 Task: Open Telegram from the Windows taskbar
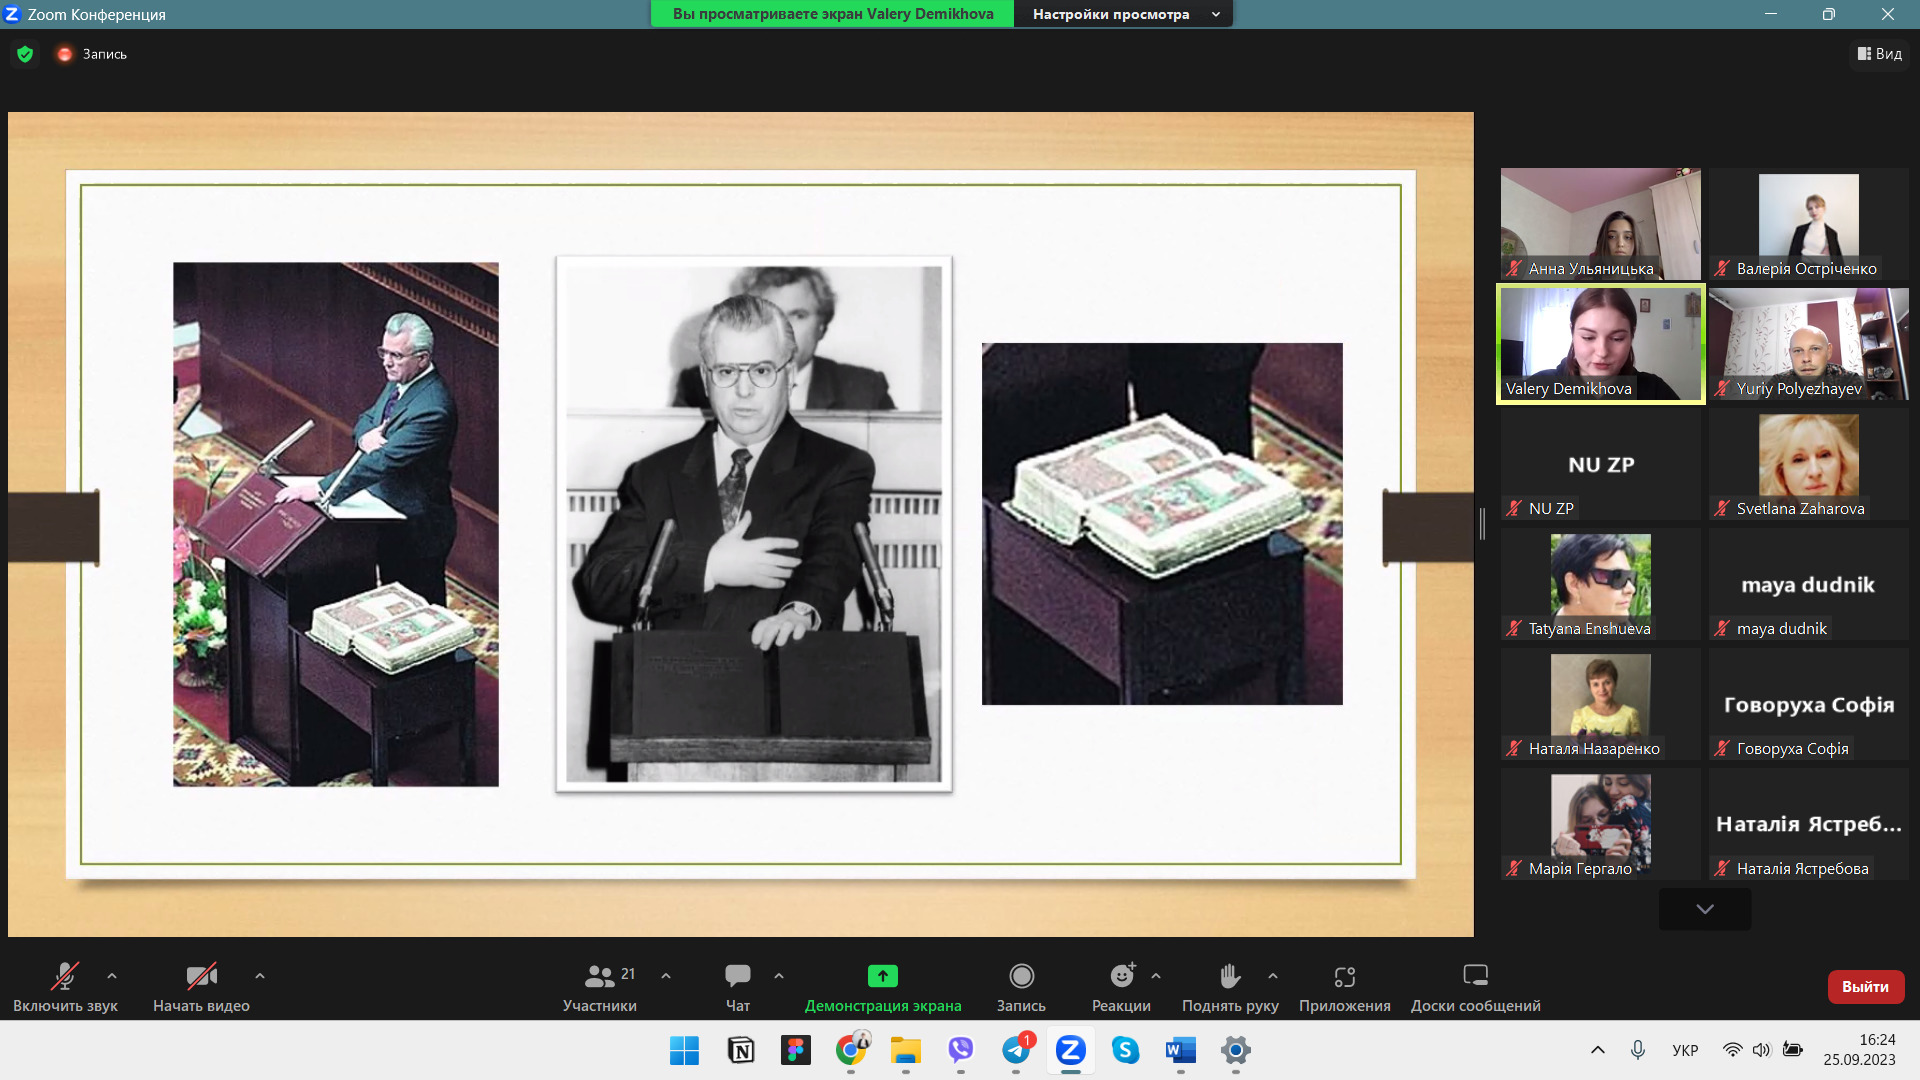[x=1016, y=1050]
